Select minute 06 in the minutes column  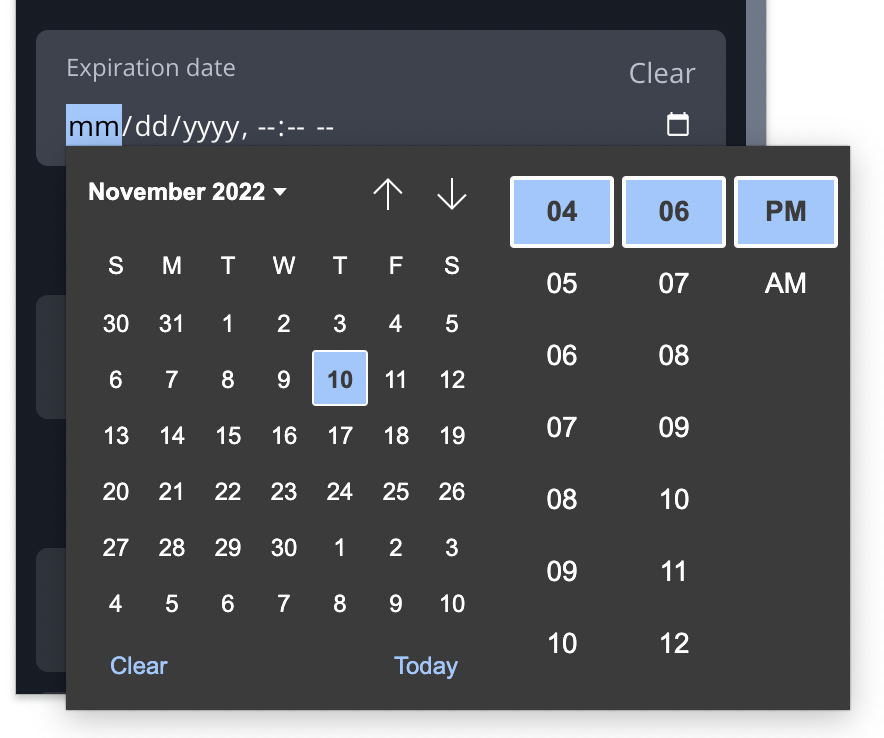pyautogui.click(x=673, y=212)
